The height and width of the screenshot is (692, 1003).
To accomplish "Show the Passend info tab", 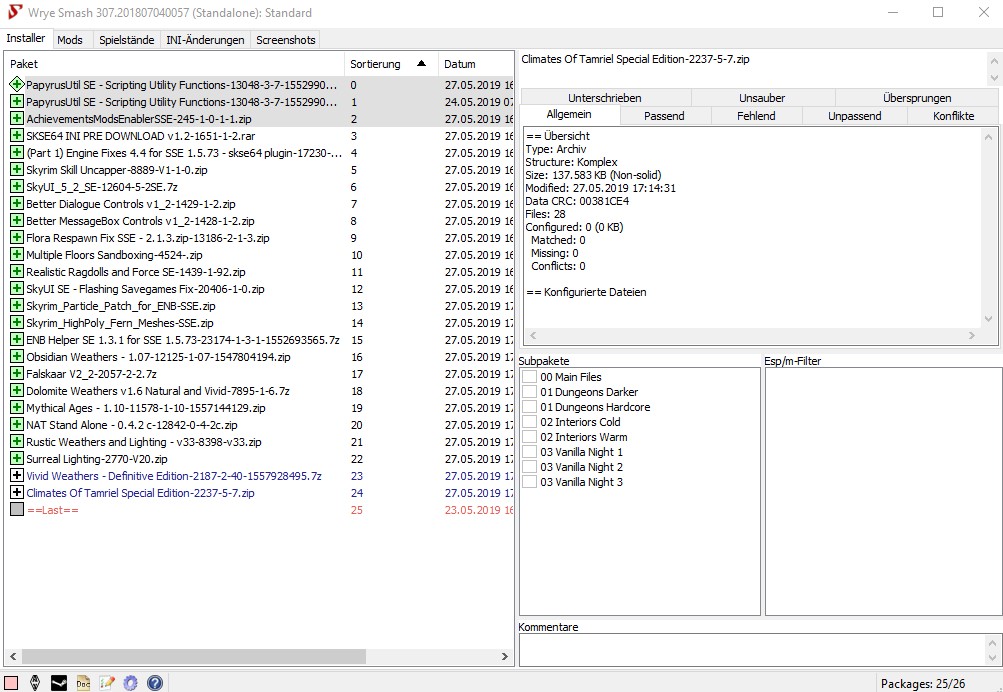I will tap(664, 116).
